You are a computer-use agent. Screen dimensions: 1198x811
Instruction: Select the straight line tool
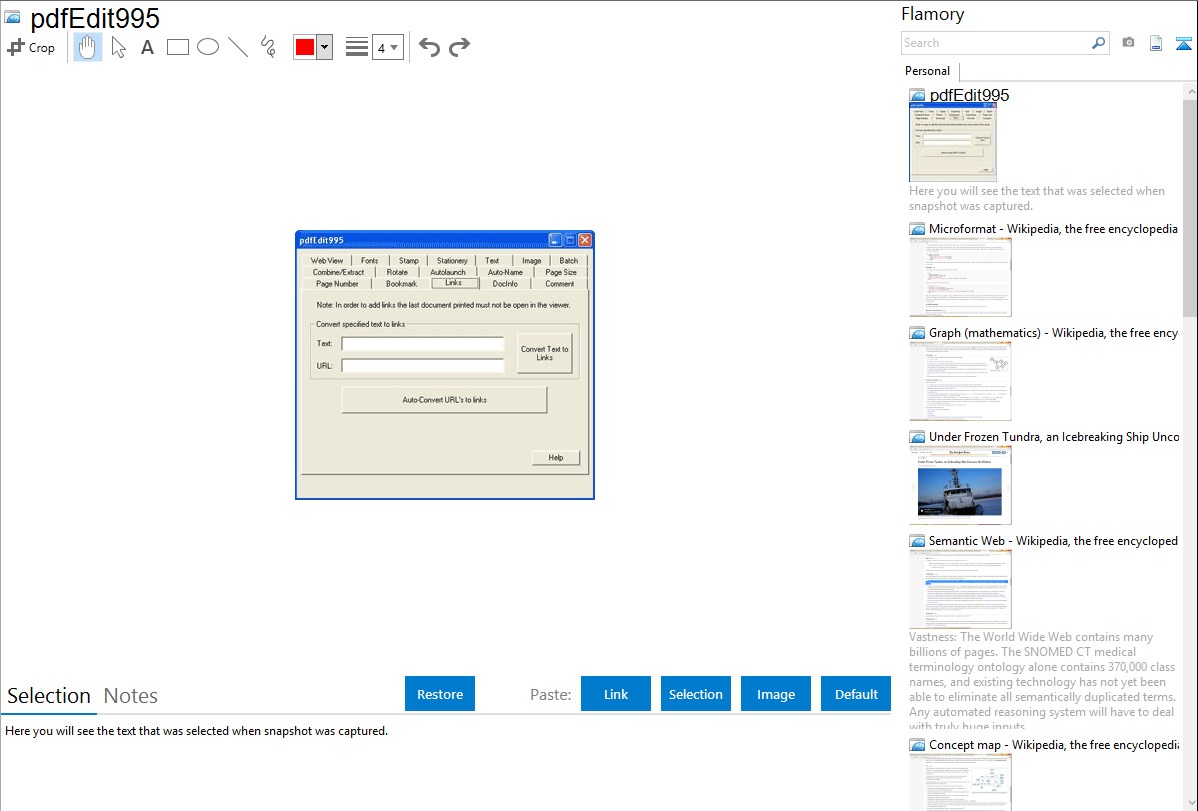pyautogui.click(x=238, y=47)
